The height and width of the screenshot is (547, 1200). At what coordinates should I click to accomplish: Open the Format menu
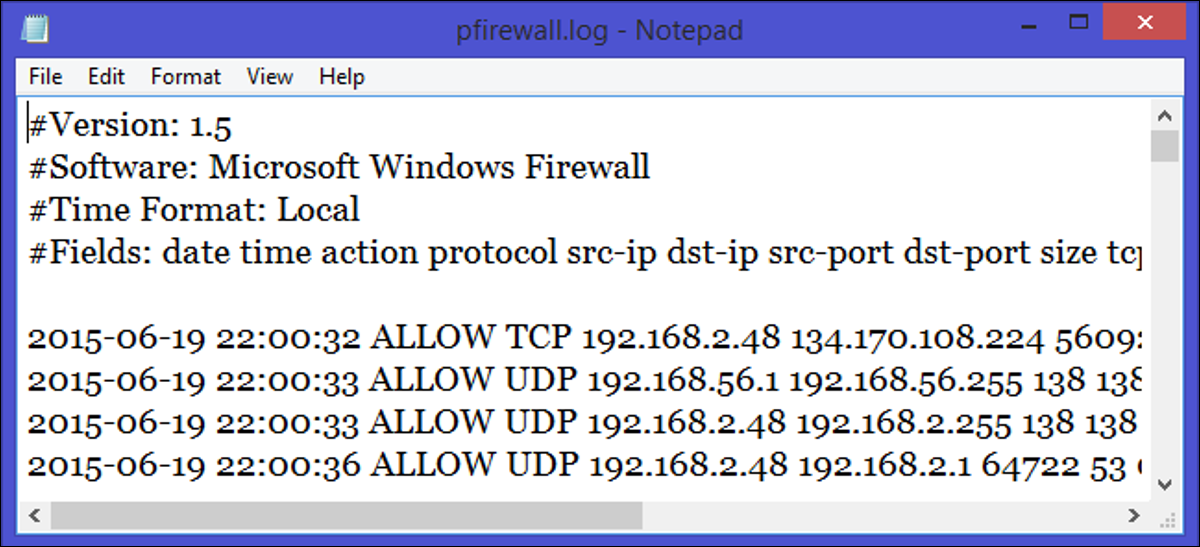185,76
